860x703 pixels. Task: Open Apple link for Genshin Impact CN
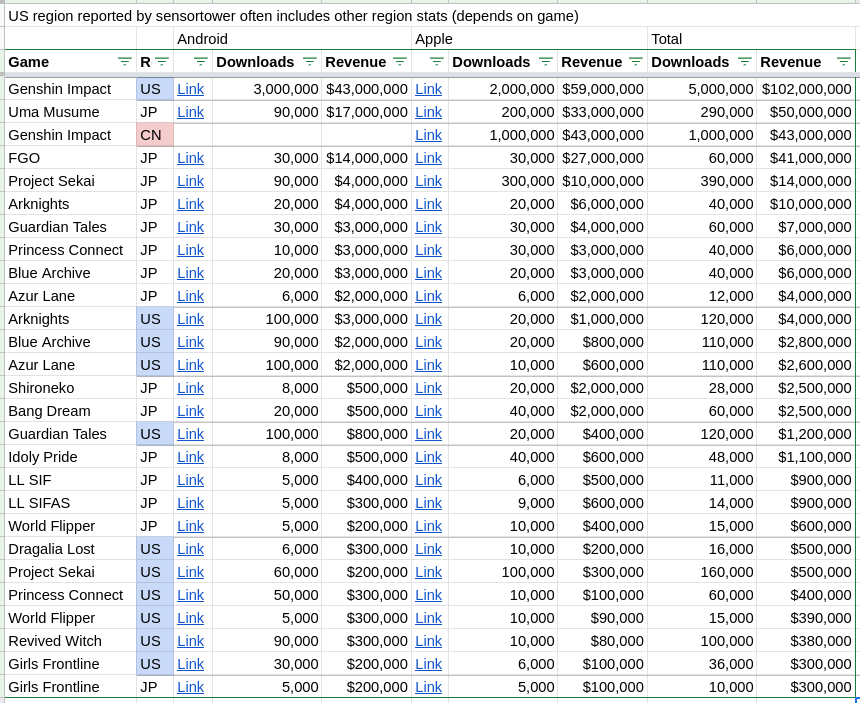click(x=428, y=135)
